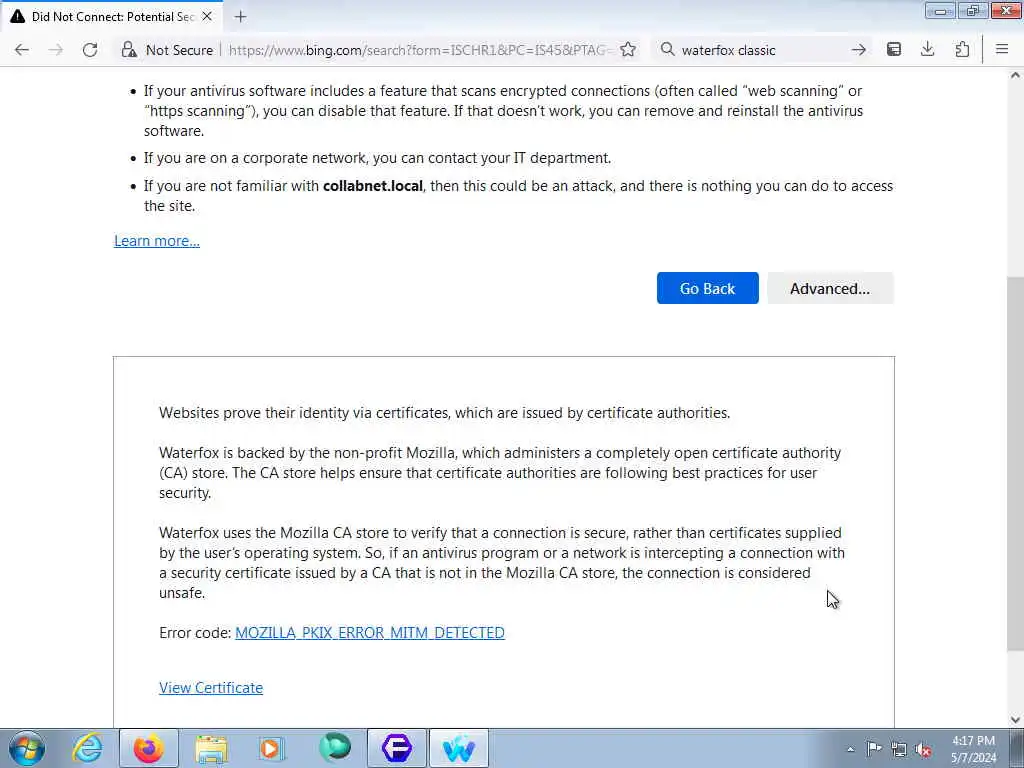This screenshot has height=768, width=1024.
Task: Click the scrollbar up arrow
Action: coord(1015,76)
